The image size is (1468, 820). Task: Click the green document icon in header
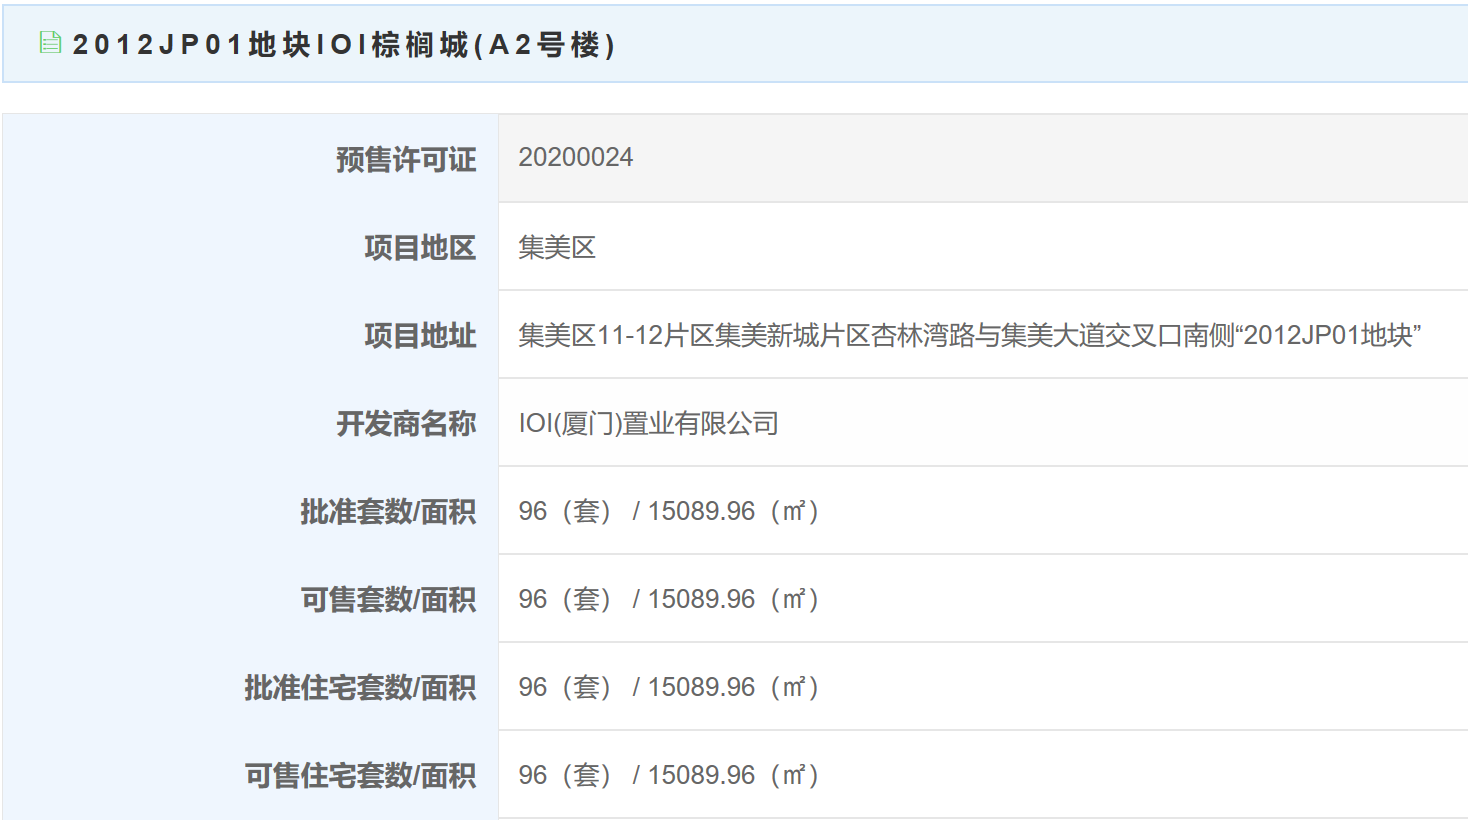(50, 43)
